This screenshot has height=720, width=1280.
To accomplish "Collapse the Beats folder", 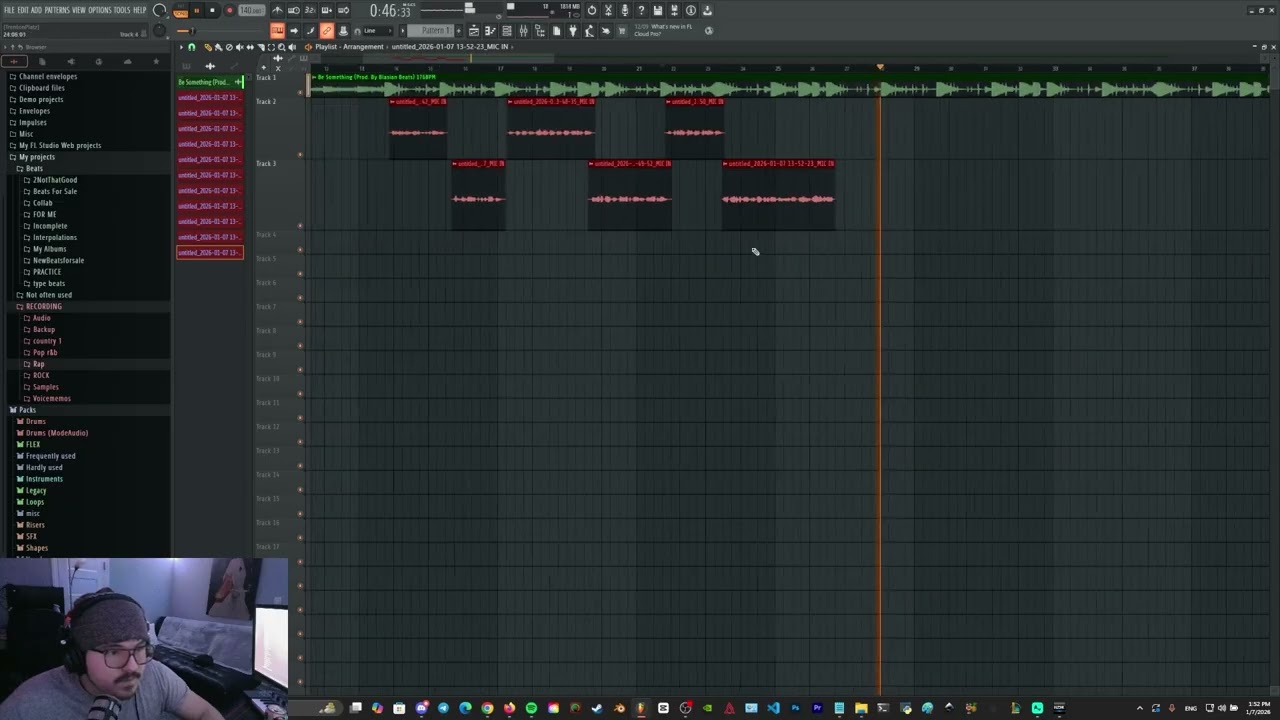I will (x=34, y=168).
